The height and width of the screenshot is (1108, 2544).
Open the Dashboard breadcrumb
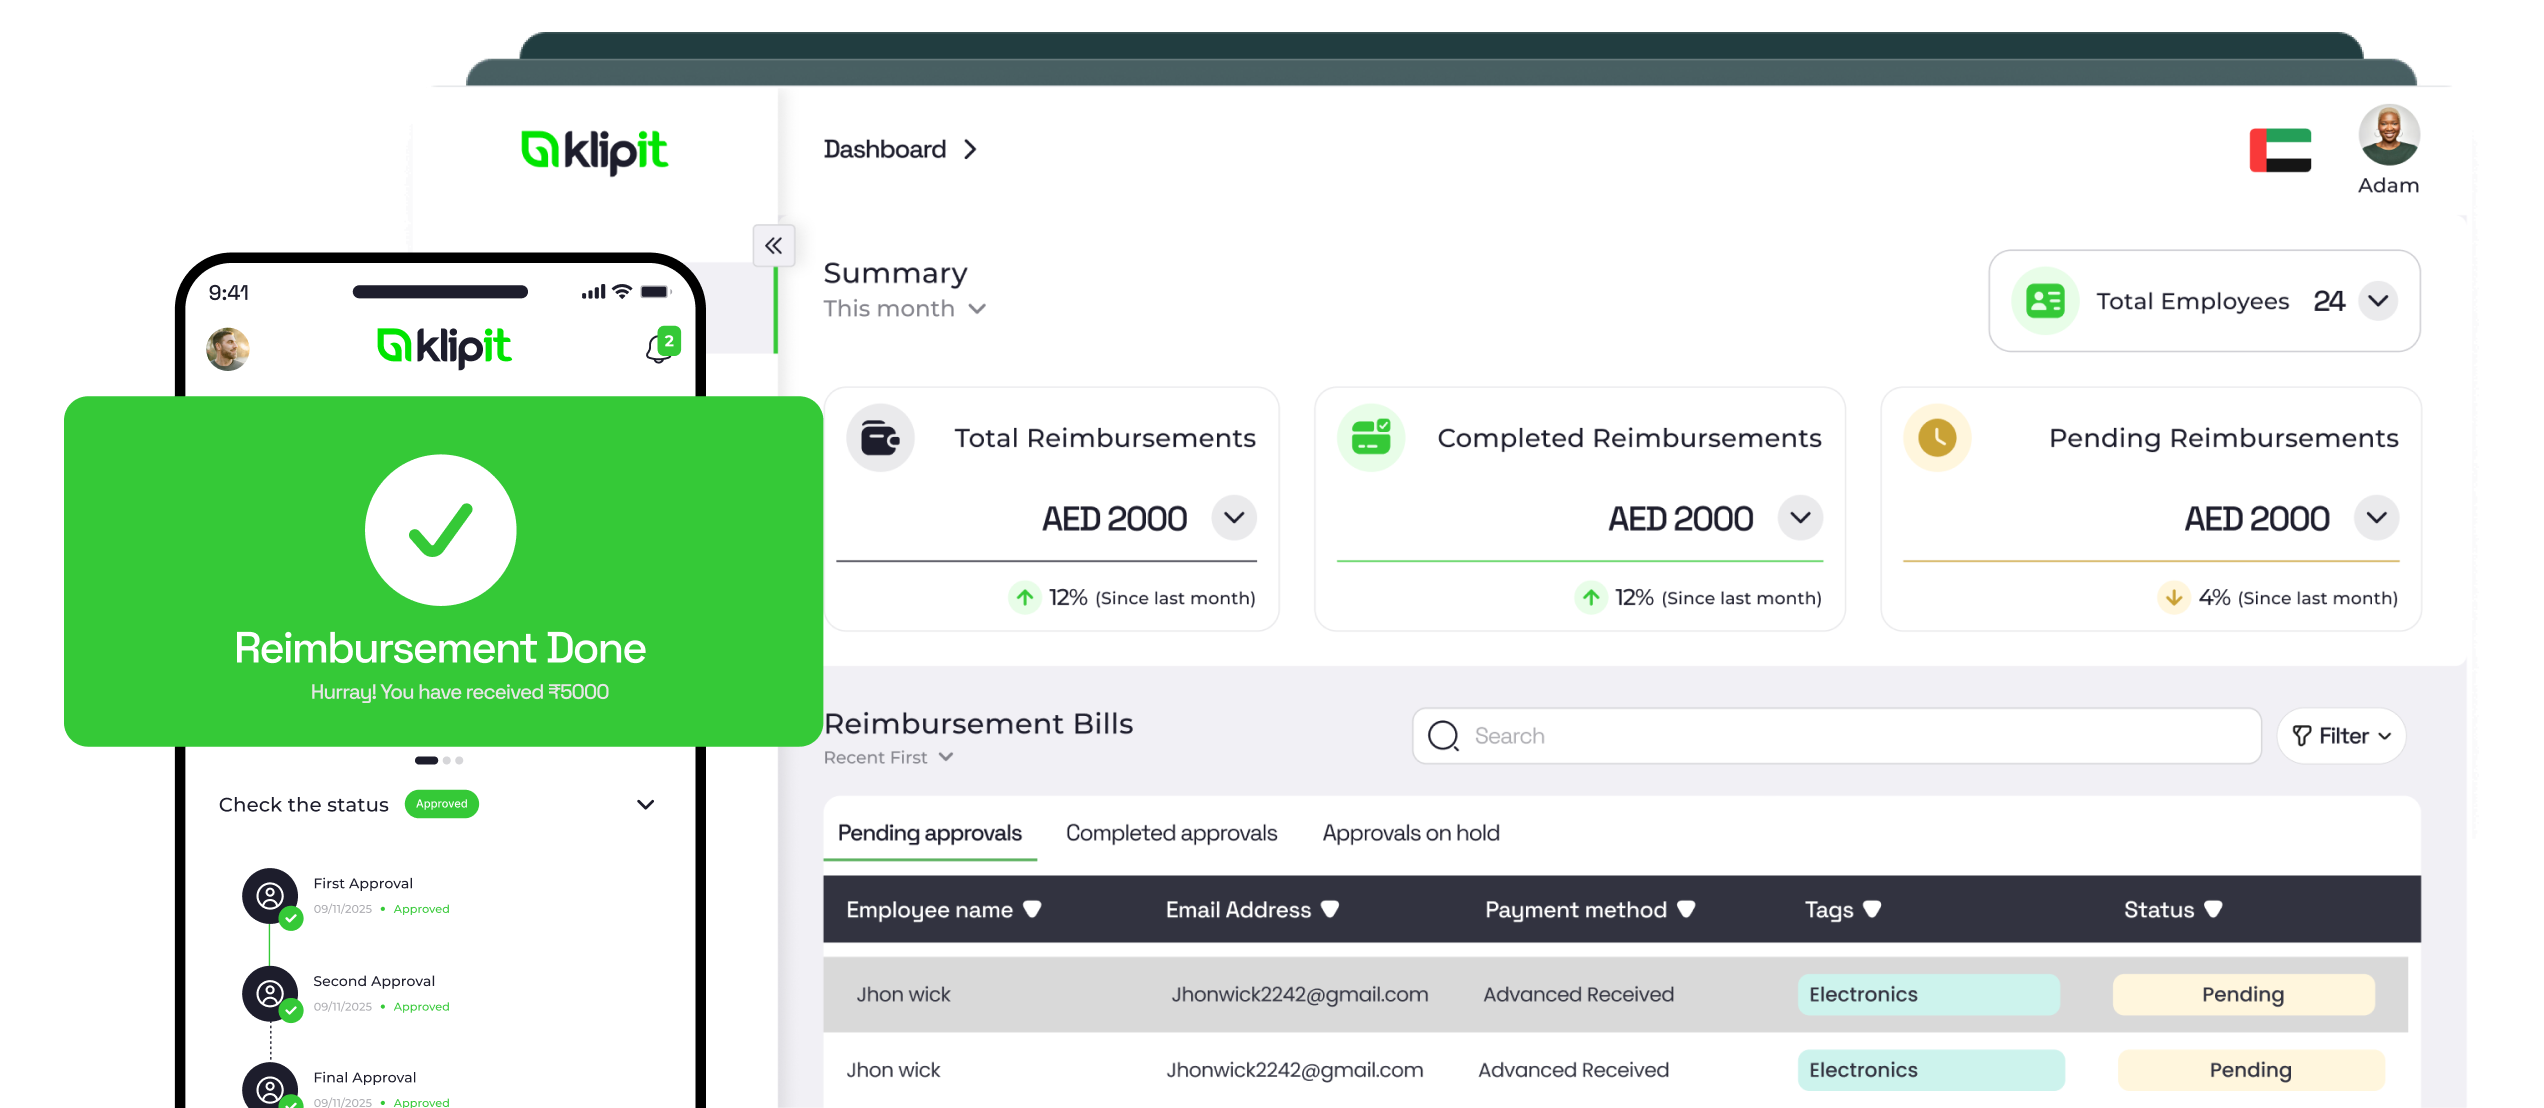point(885,150)
